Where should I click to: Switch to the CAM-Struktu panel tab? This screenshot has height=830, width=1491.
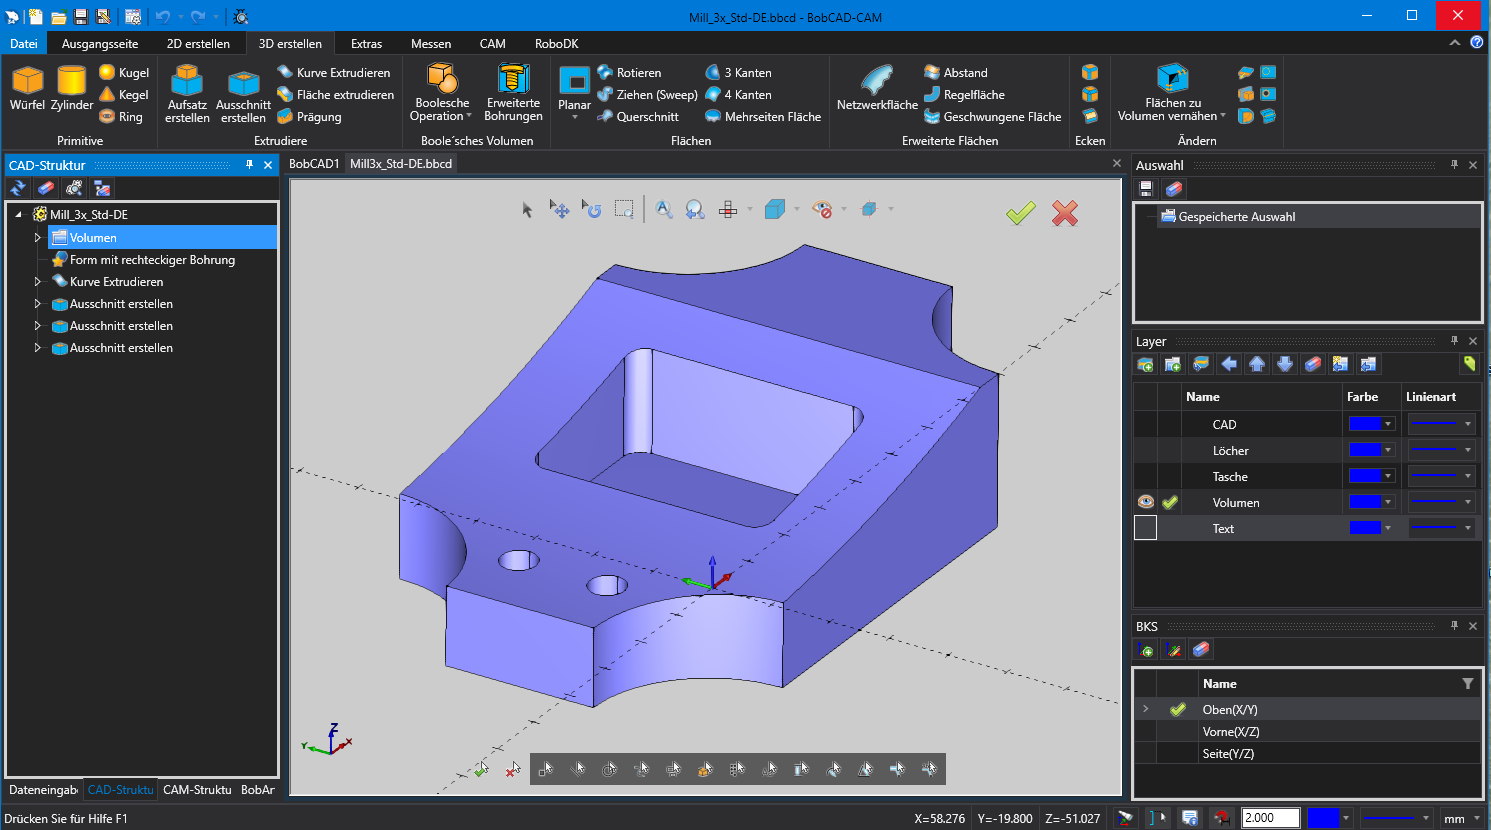pyautogui.click(x=197, y=790)
